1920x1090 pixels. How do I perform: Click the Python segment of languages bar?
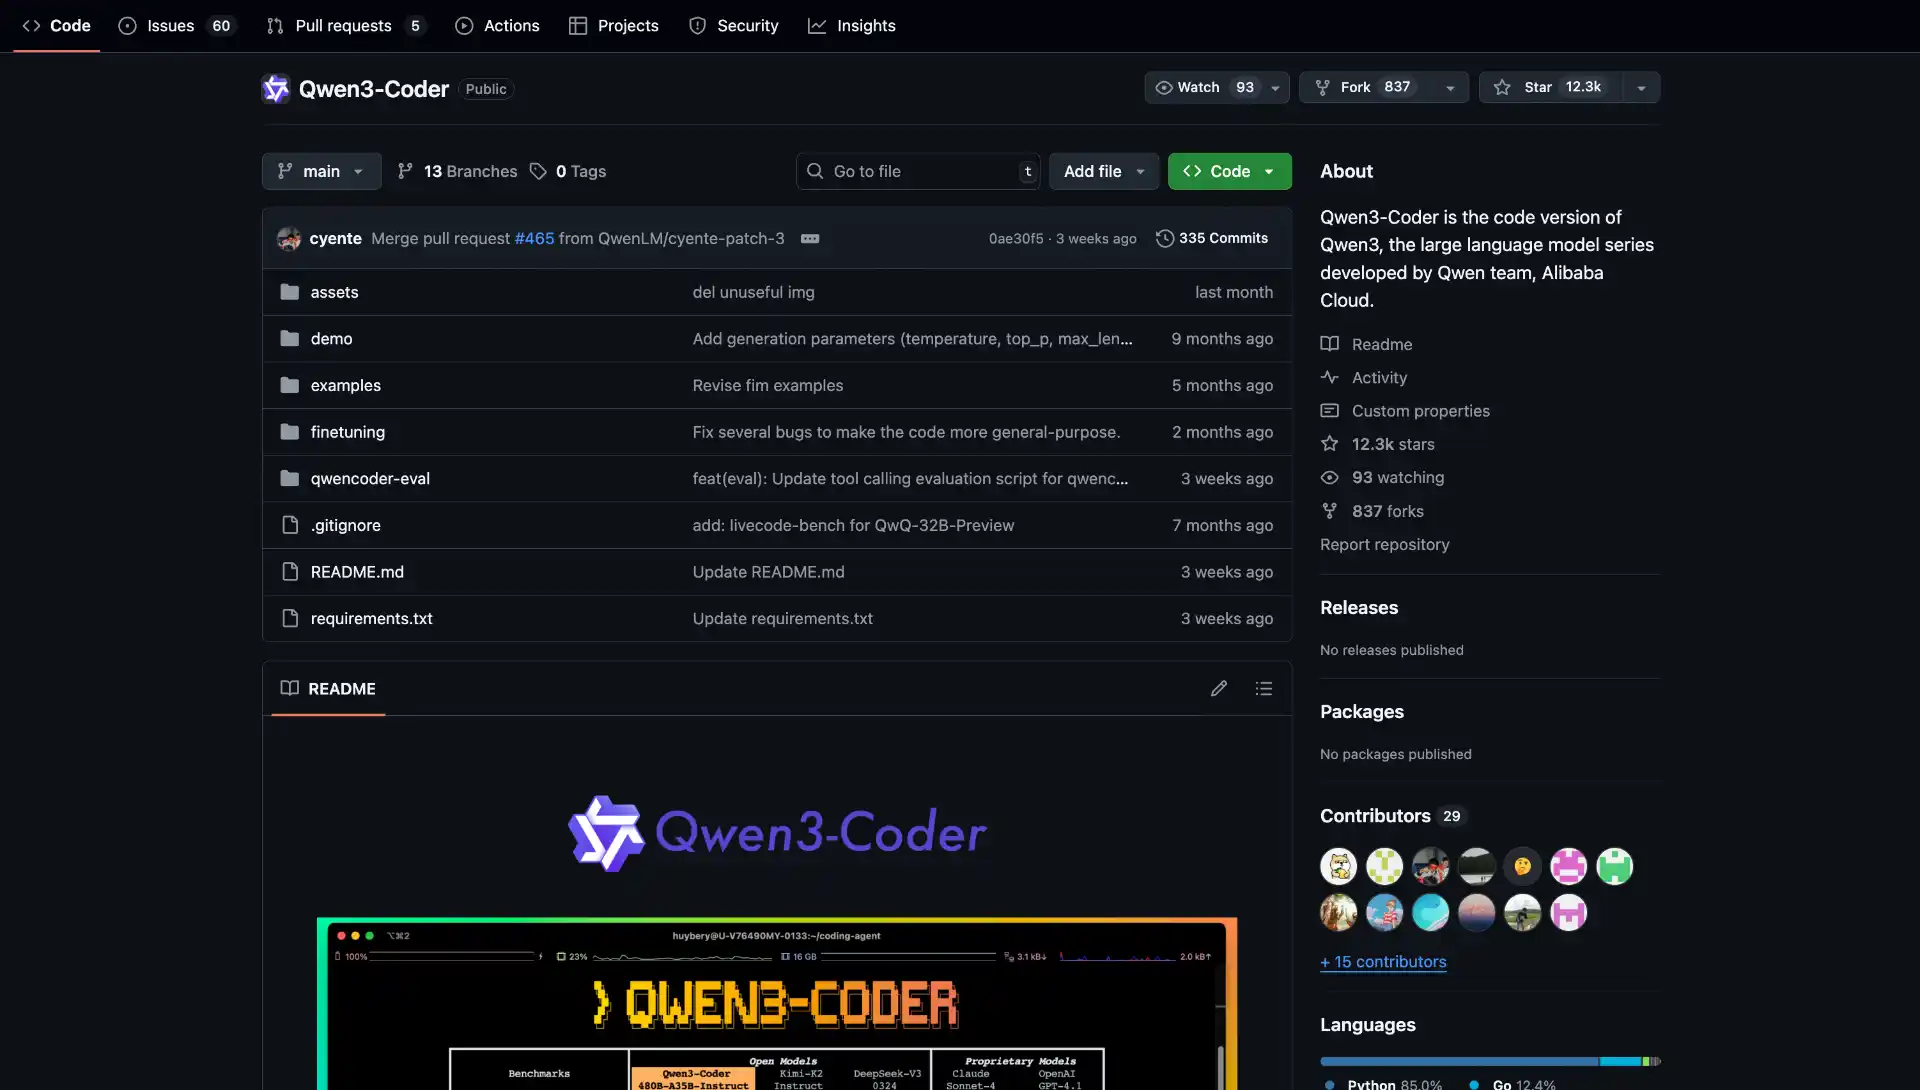pyautogui.click(x=1458, y=1061)
